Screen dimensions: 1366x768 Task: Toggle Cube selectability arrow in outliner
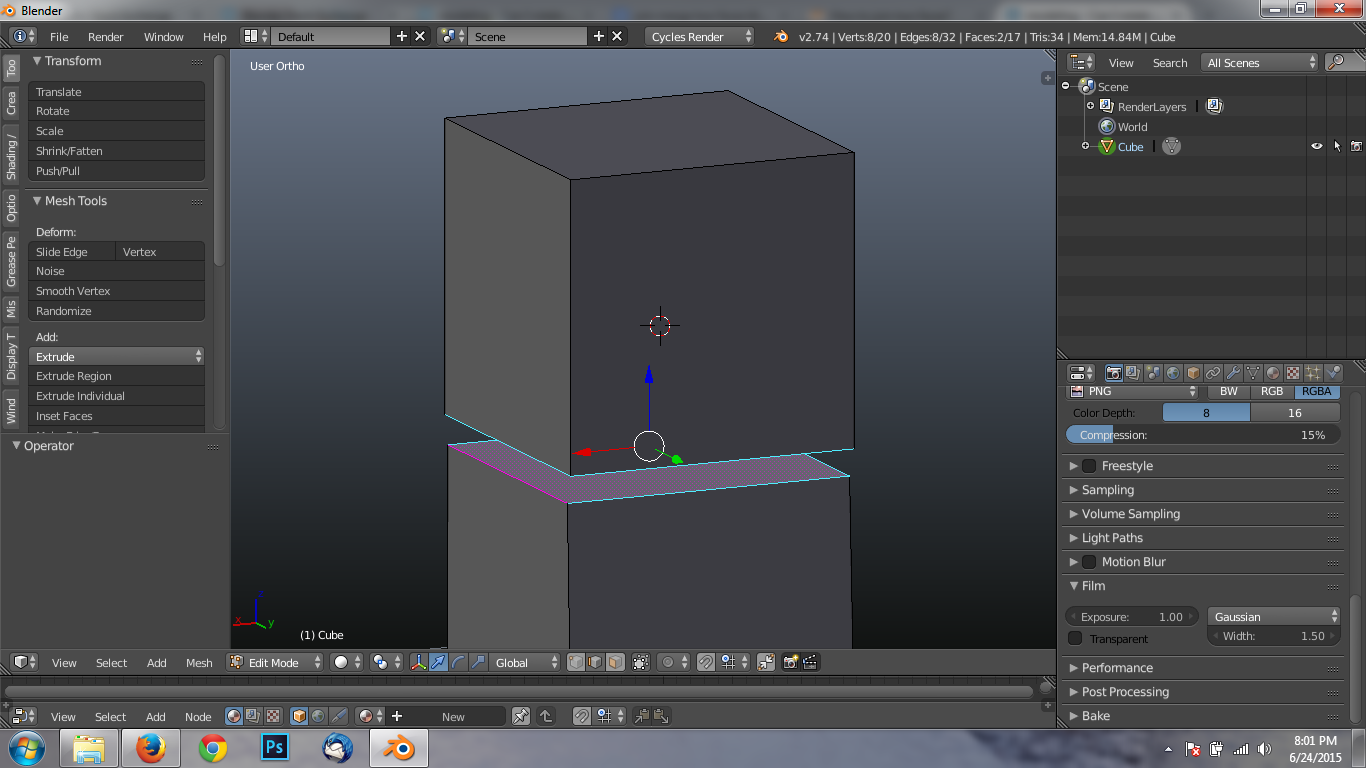click(1337, 146)
